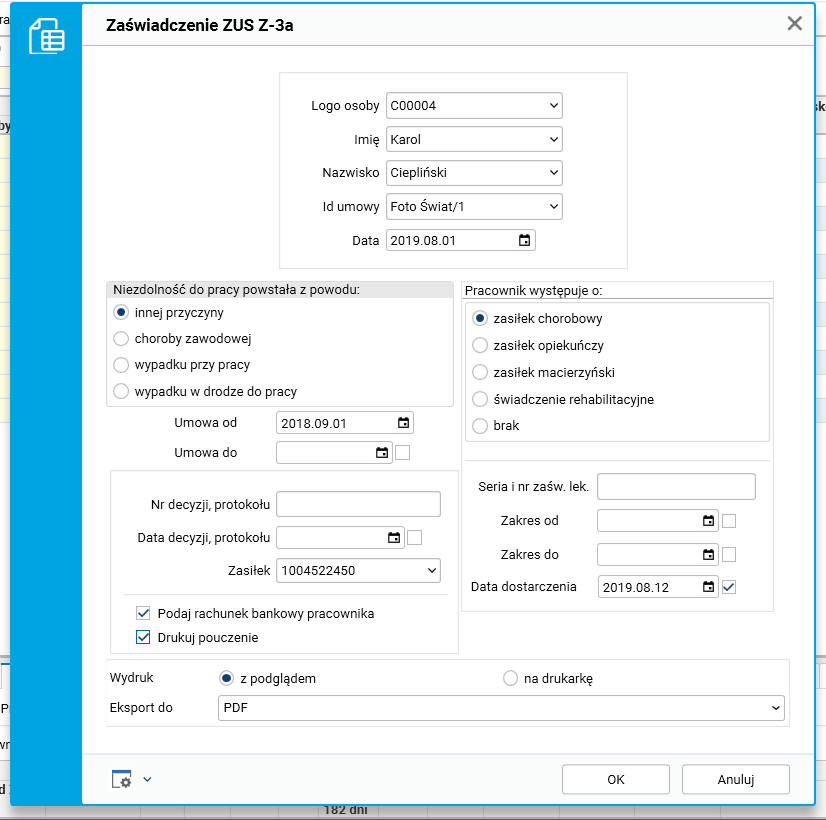The width and height of the screenshot is (826, 820).
Task: Select 'brak' radio option
Action: [480, 426]
